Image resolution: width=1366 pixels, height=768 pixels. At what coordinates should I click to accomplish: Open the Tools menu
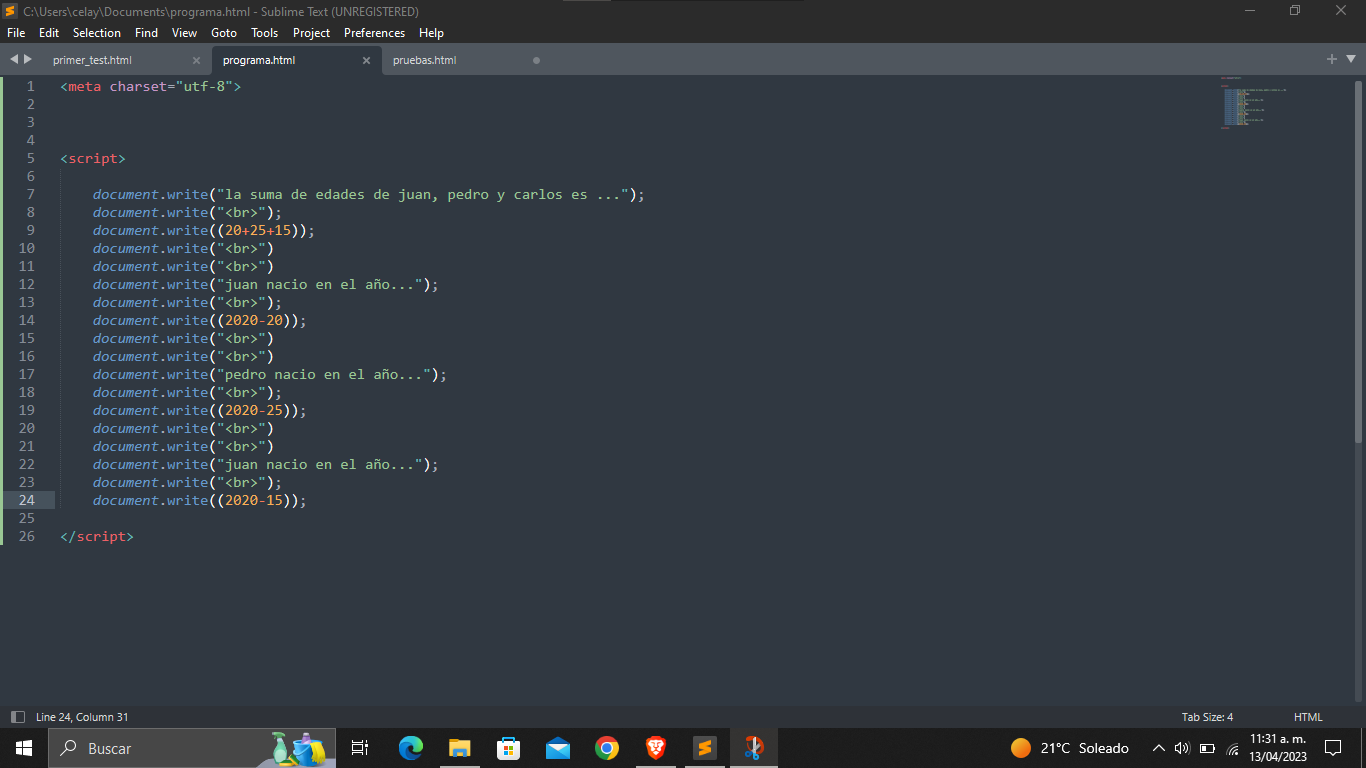(x=265, y=33)
